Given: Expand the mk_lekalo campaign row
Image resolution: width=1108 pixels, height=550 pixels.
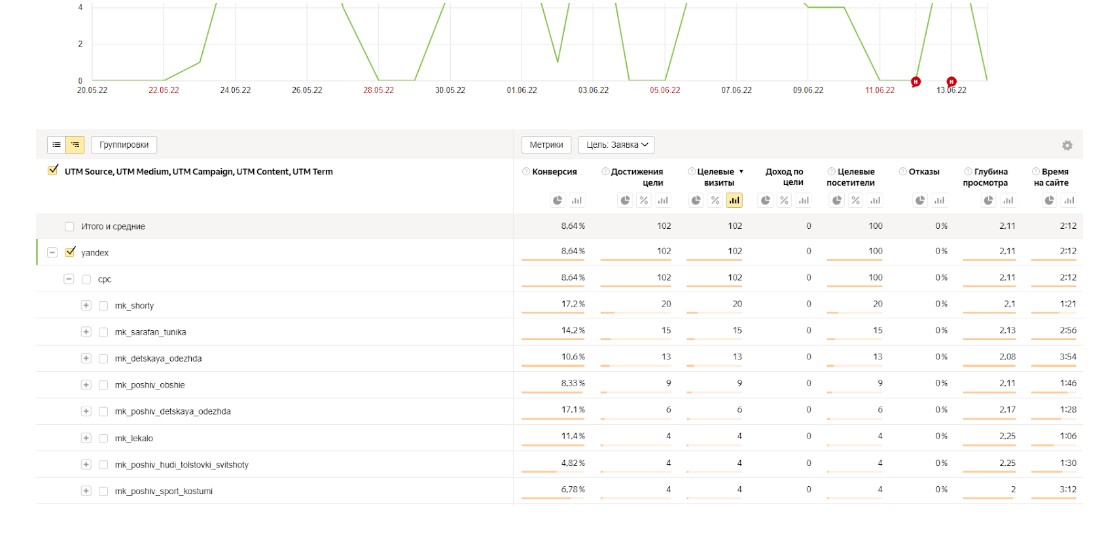Looking at the screenshot, I should click(86, 438).
